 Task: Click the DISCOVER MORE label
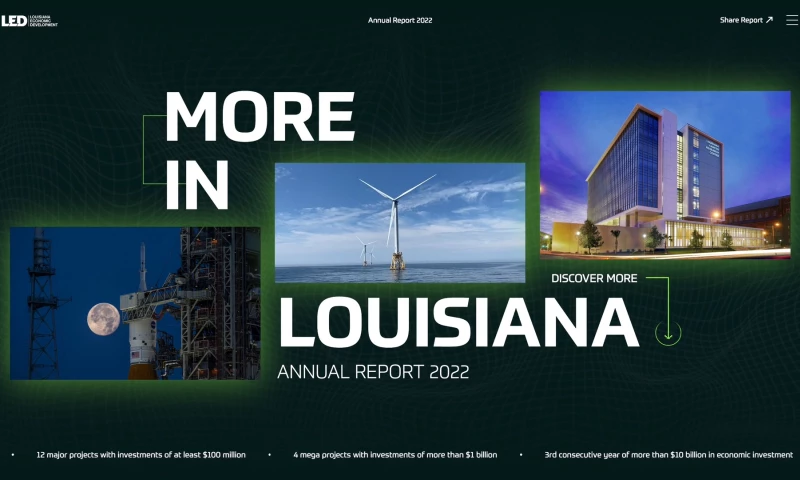[x=594, y=279]
